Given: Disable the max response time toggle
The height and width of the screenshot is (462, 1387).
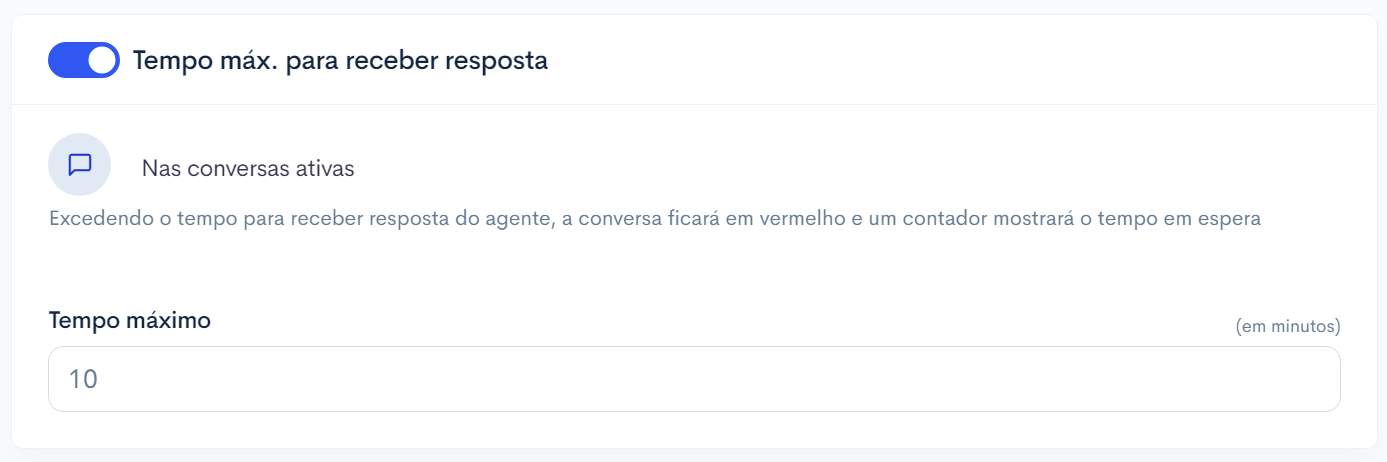Looking at the screenshot, I should 84,60.
